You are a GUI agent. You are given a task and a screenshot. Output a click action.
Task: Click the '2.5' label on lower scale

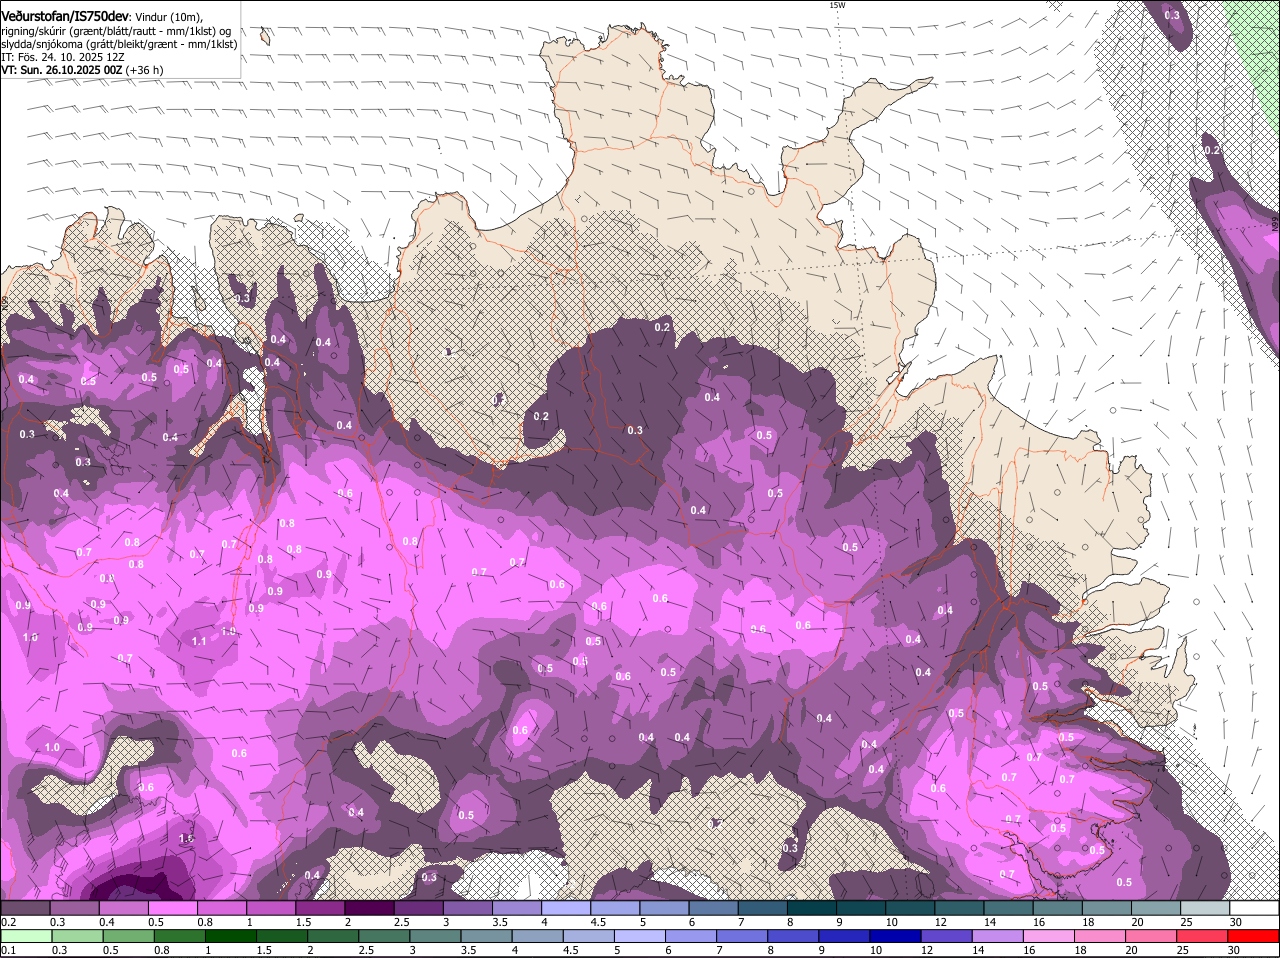point(366,950)
